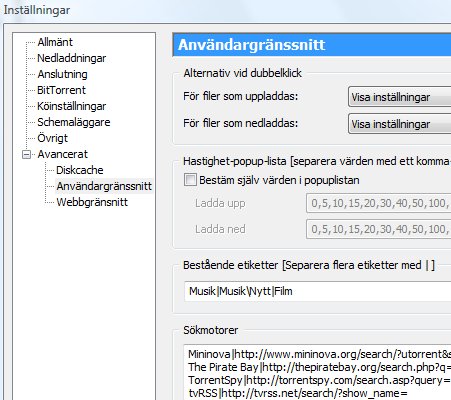451x400 pixels.
Task: Open the BitTorrent settings page
Action: click(61, 90)
